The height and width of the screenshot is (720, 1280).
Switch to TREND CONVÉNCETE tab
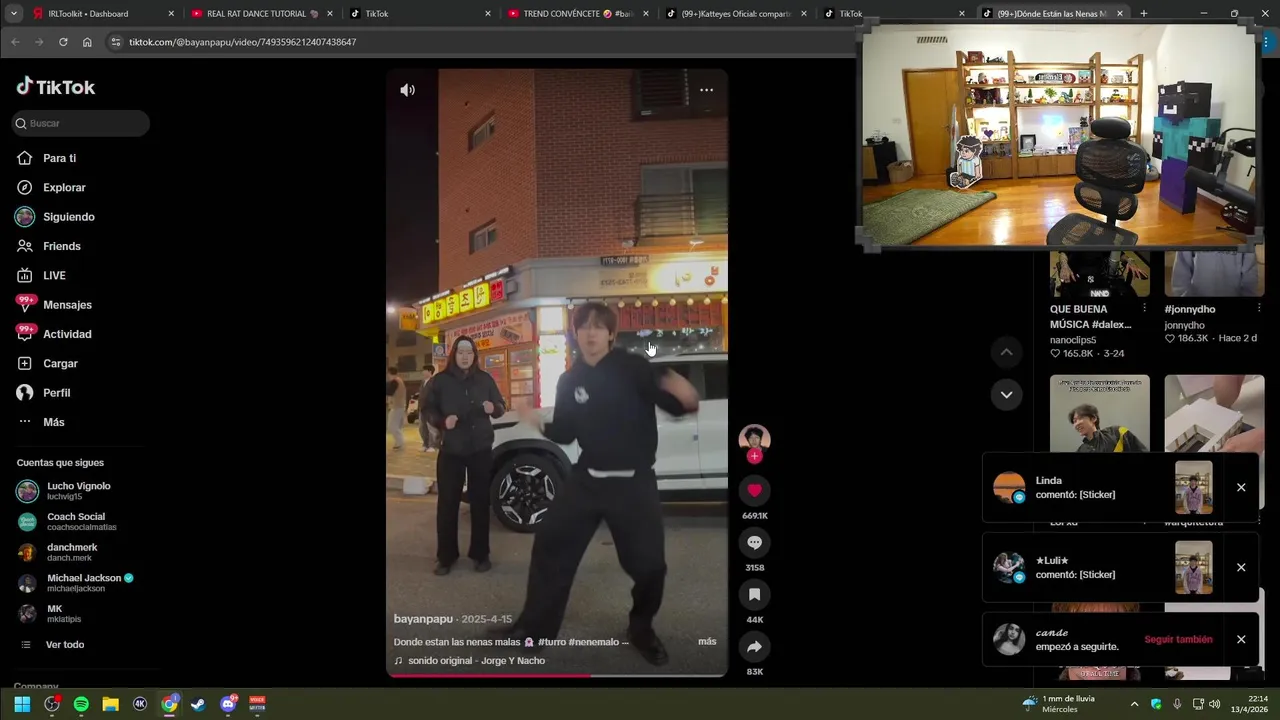click(x=578, y=14)
